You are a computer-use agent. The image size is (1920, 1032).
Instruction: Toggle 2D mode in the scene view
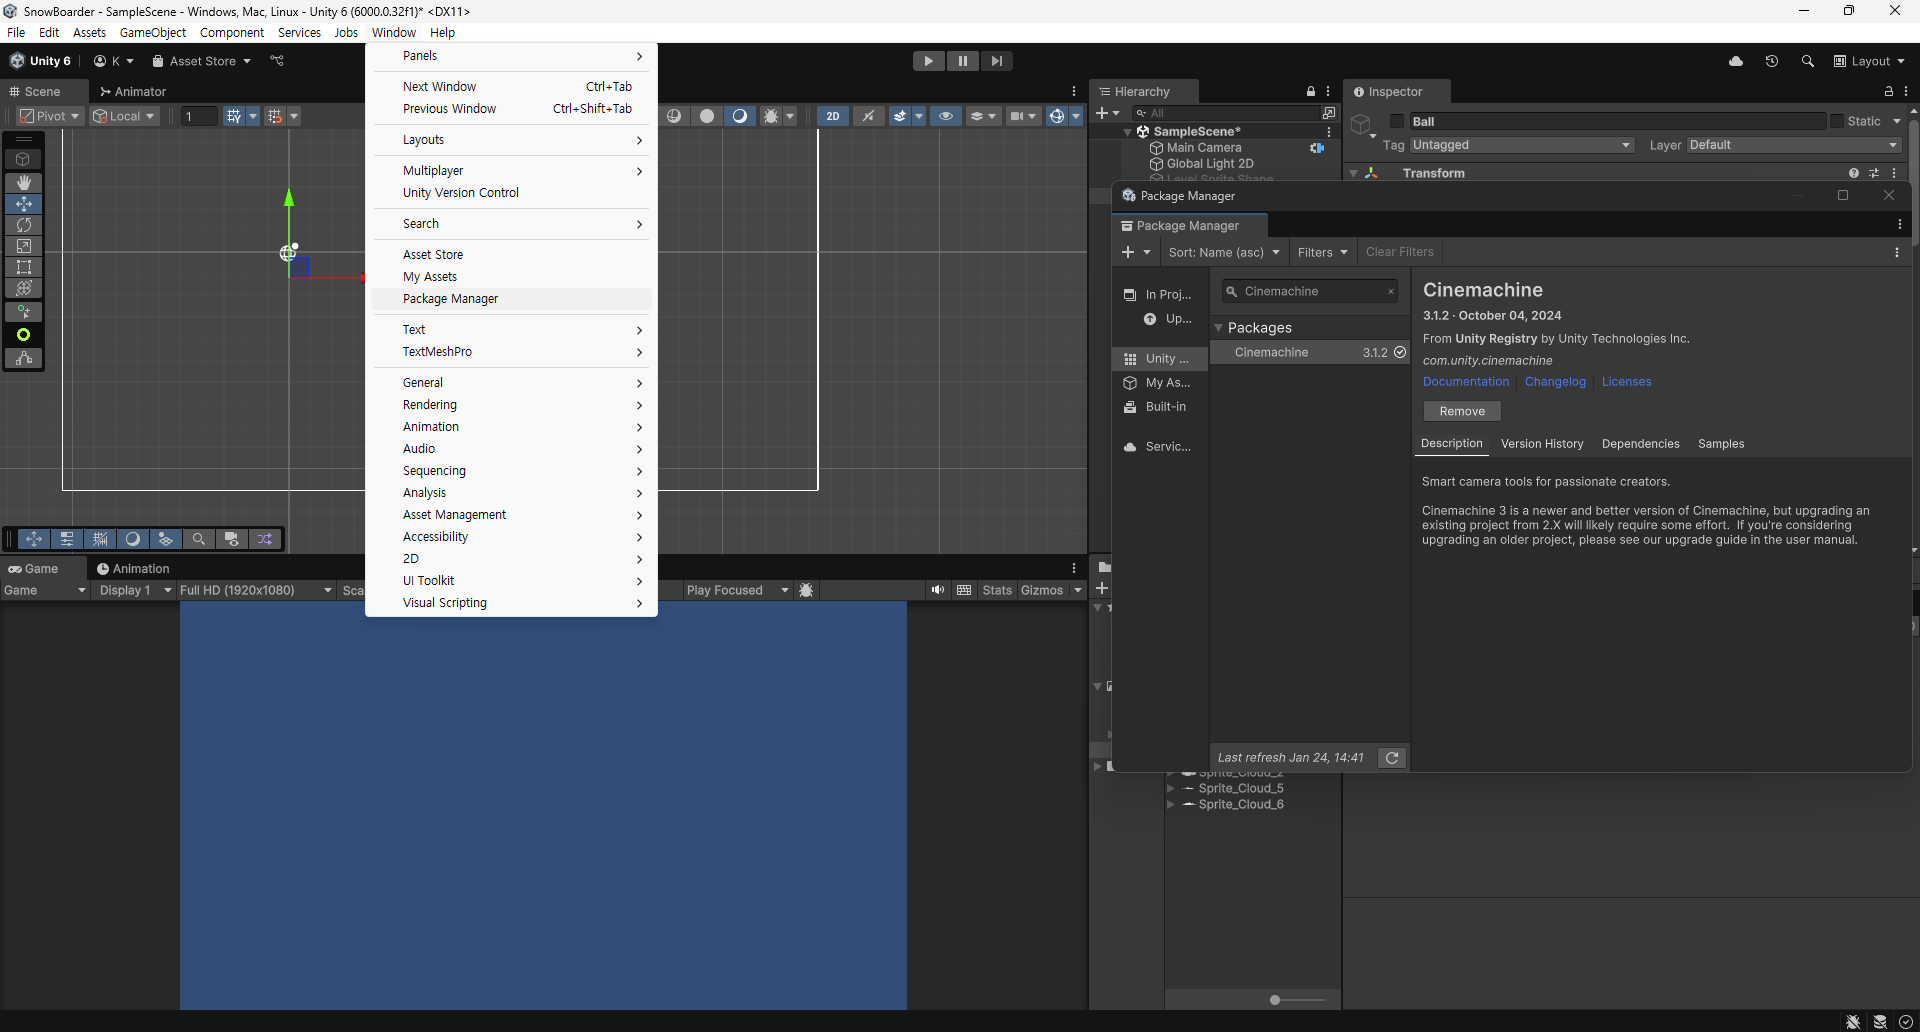(832, 116)
